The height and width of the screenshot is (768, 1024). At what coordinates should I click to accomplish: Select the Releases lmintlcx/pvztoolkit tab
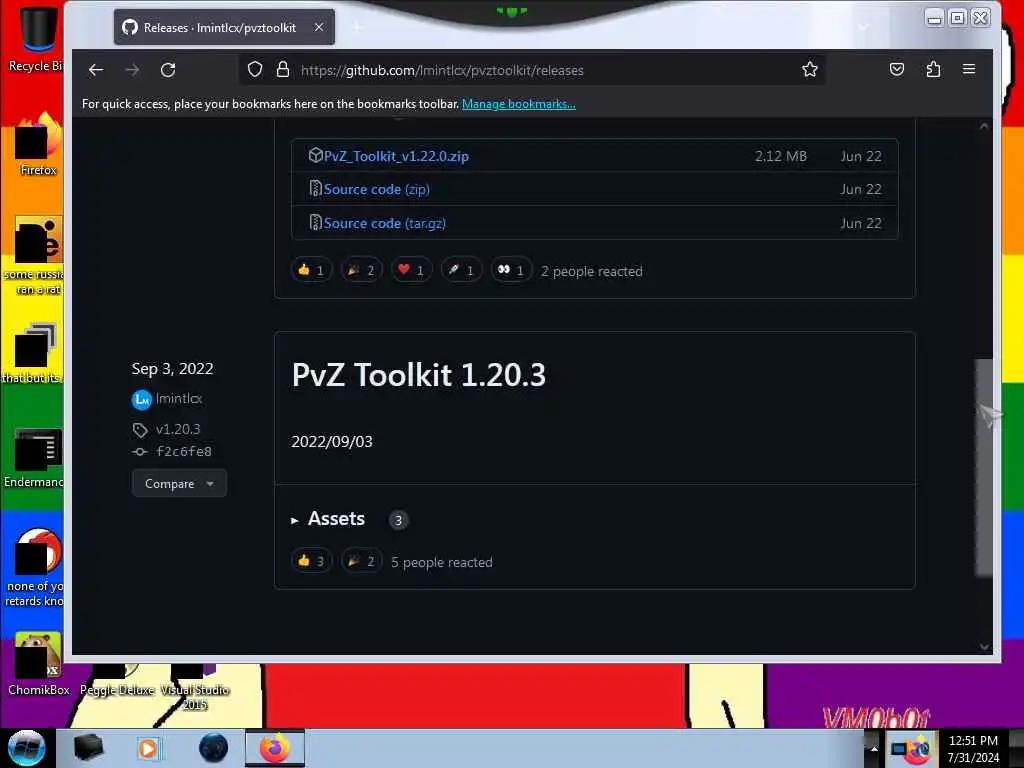[x=224, y=27]
